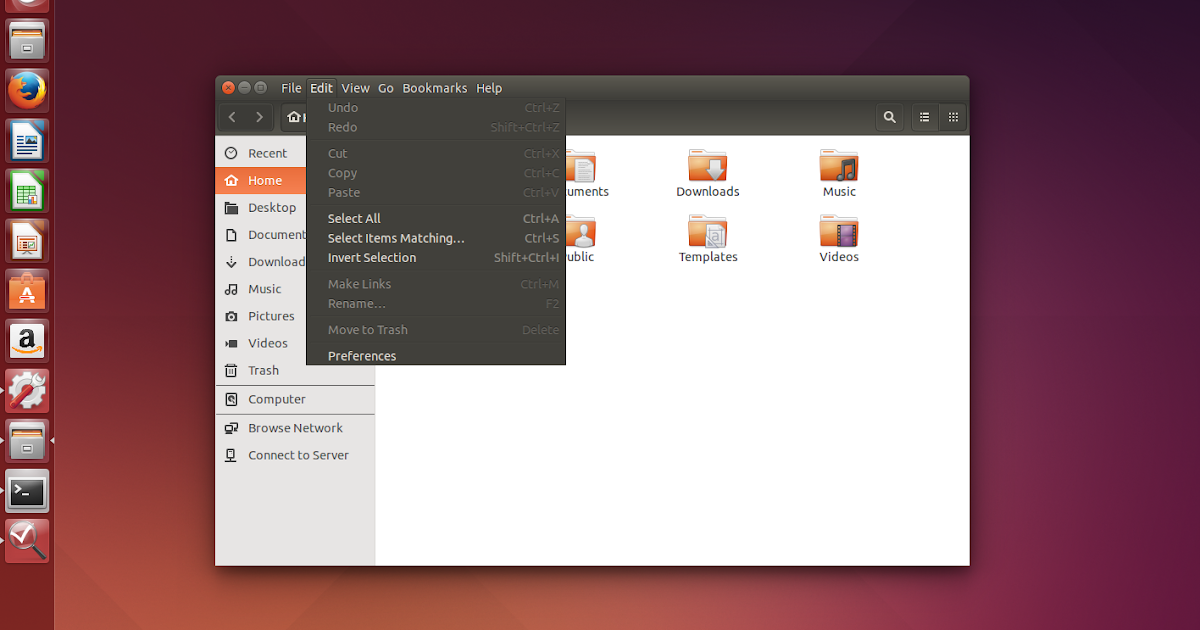Open the Amazon launcher icon
The height and width of the screenshot is (630, 1200).
25,340
